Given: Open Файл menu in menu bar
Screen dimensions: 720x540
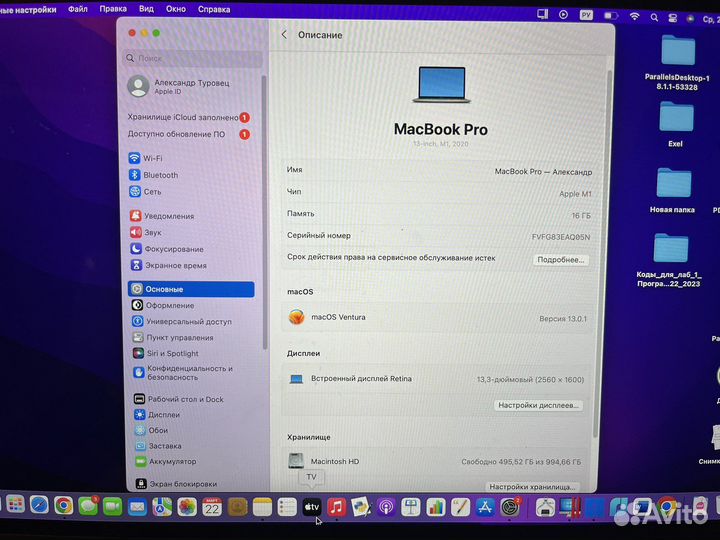Looking at the screenshot, I should tap(78, 9).
